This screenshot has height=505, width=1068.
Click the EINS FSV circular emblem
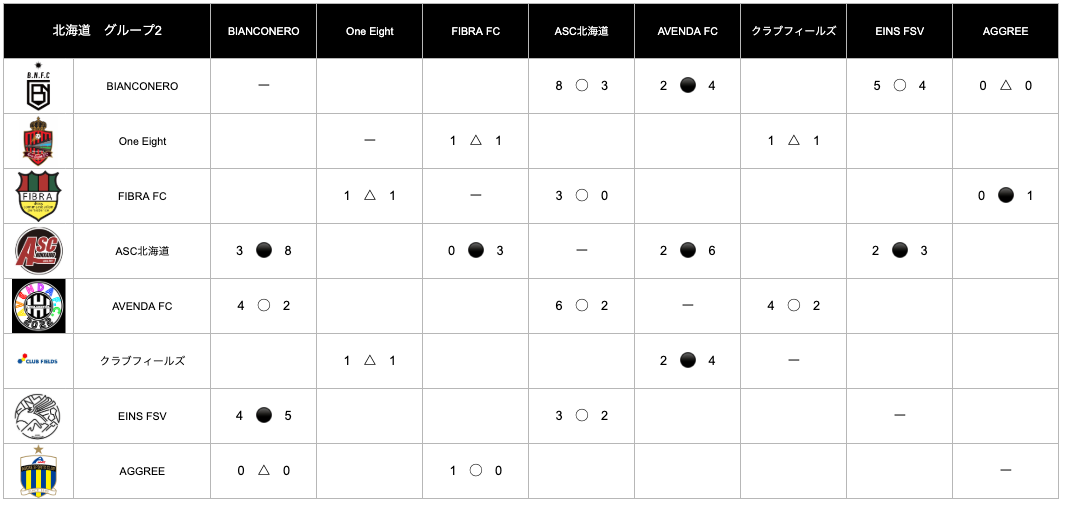(x=38, y=416)
